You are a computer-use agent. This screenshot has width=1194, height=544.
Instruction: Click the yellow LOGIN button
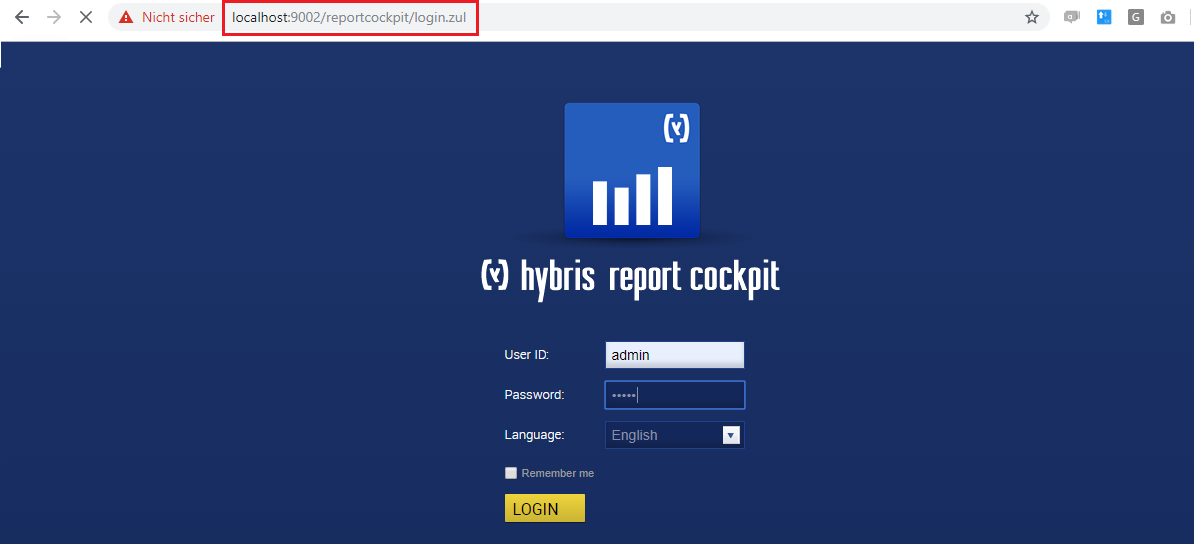point(544,509)
